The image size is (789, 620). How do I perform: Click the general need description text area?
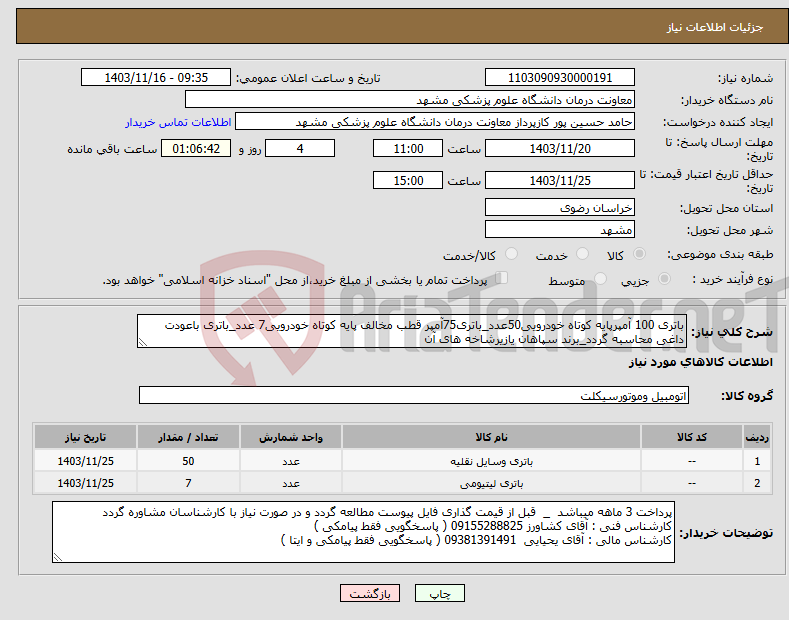[412, 331]
